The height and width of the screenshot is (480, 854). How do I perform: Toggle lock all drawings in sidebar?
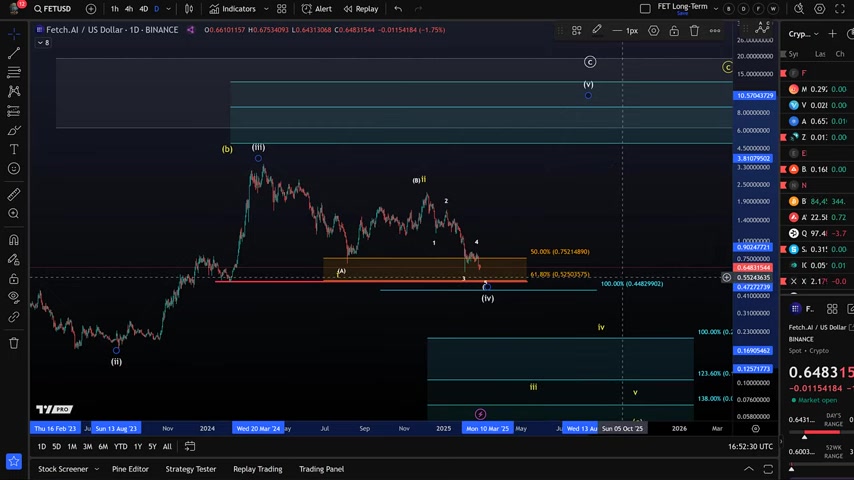click(14, 279)
